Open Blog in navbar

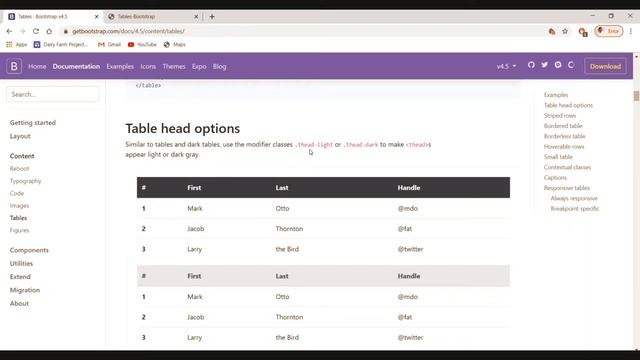220,66
